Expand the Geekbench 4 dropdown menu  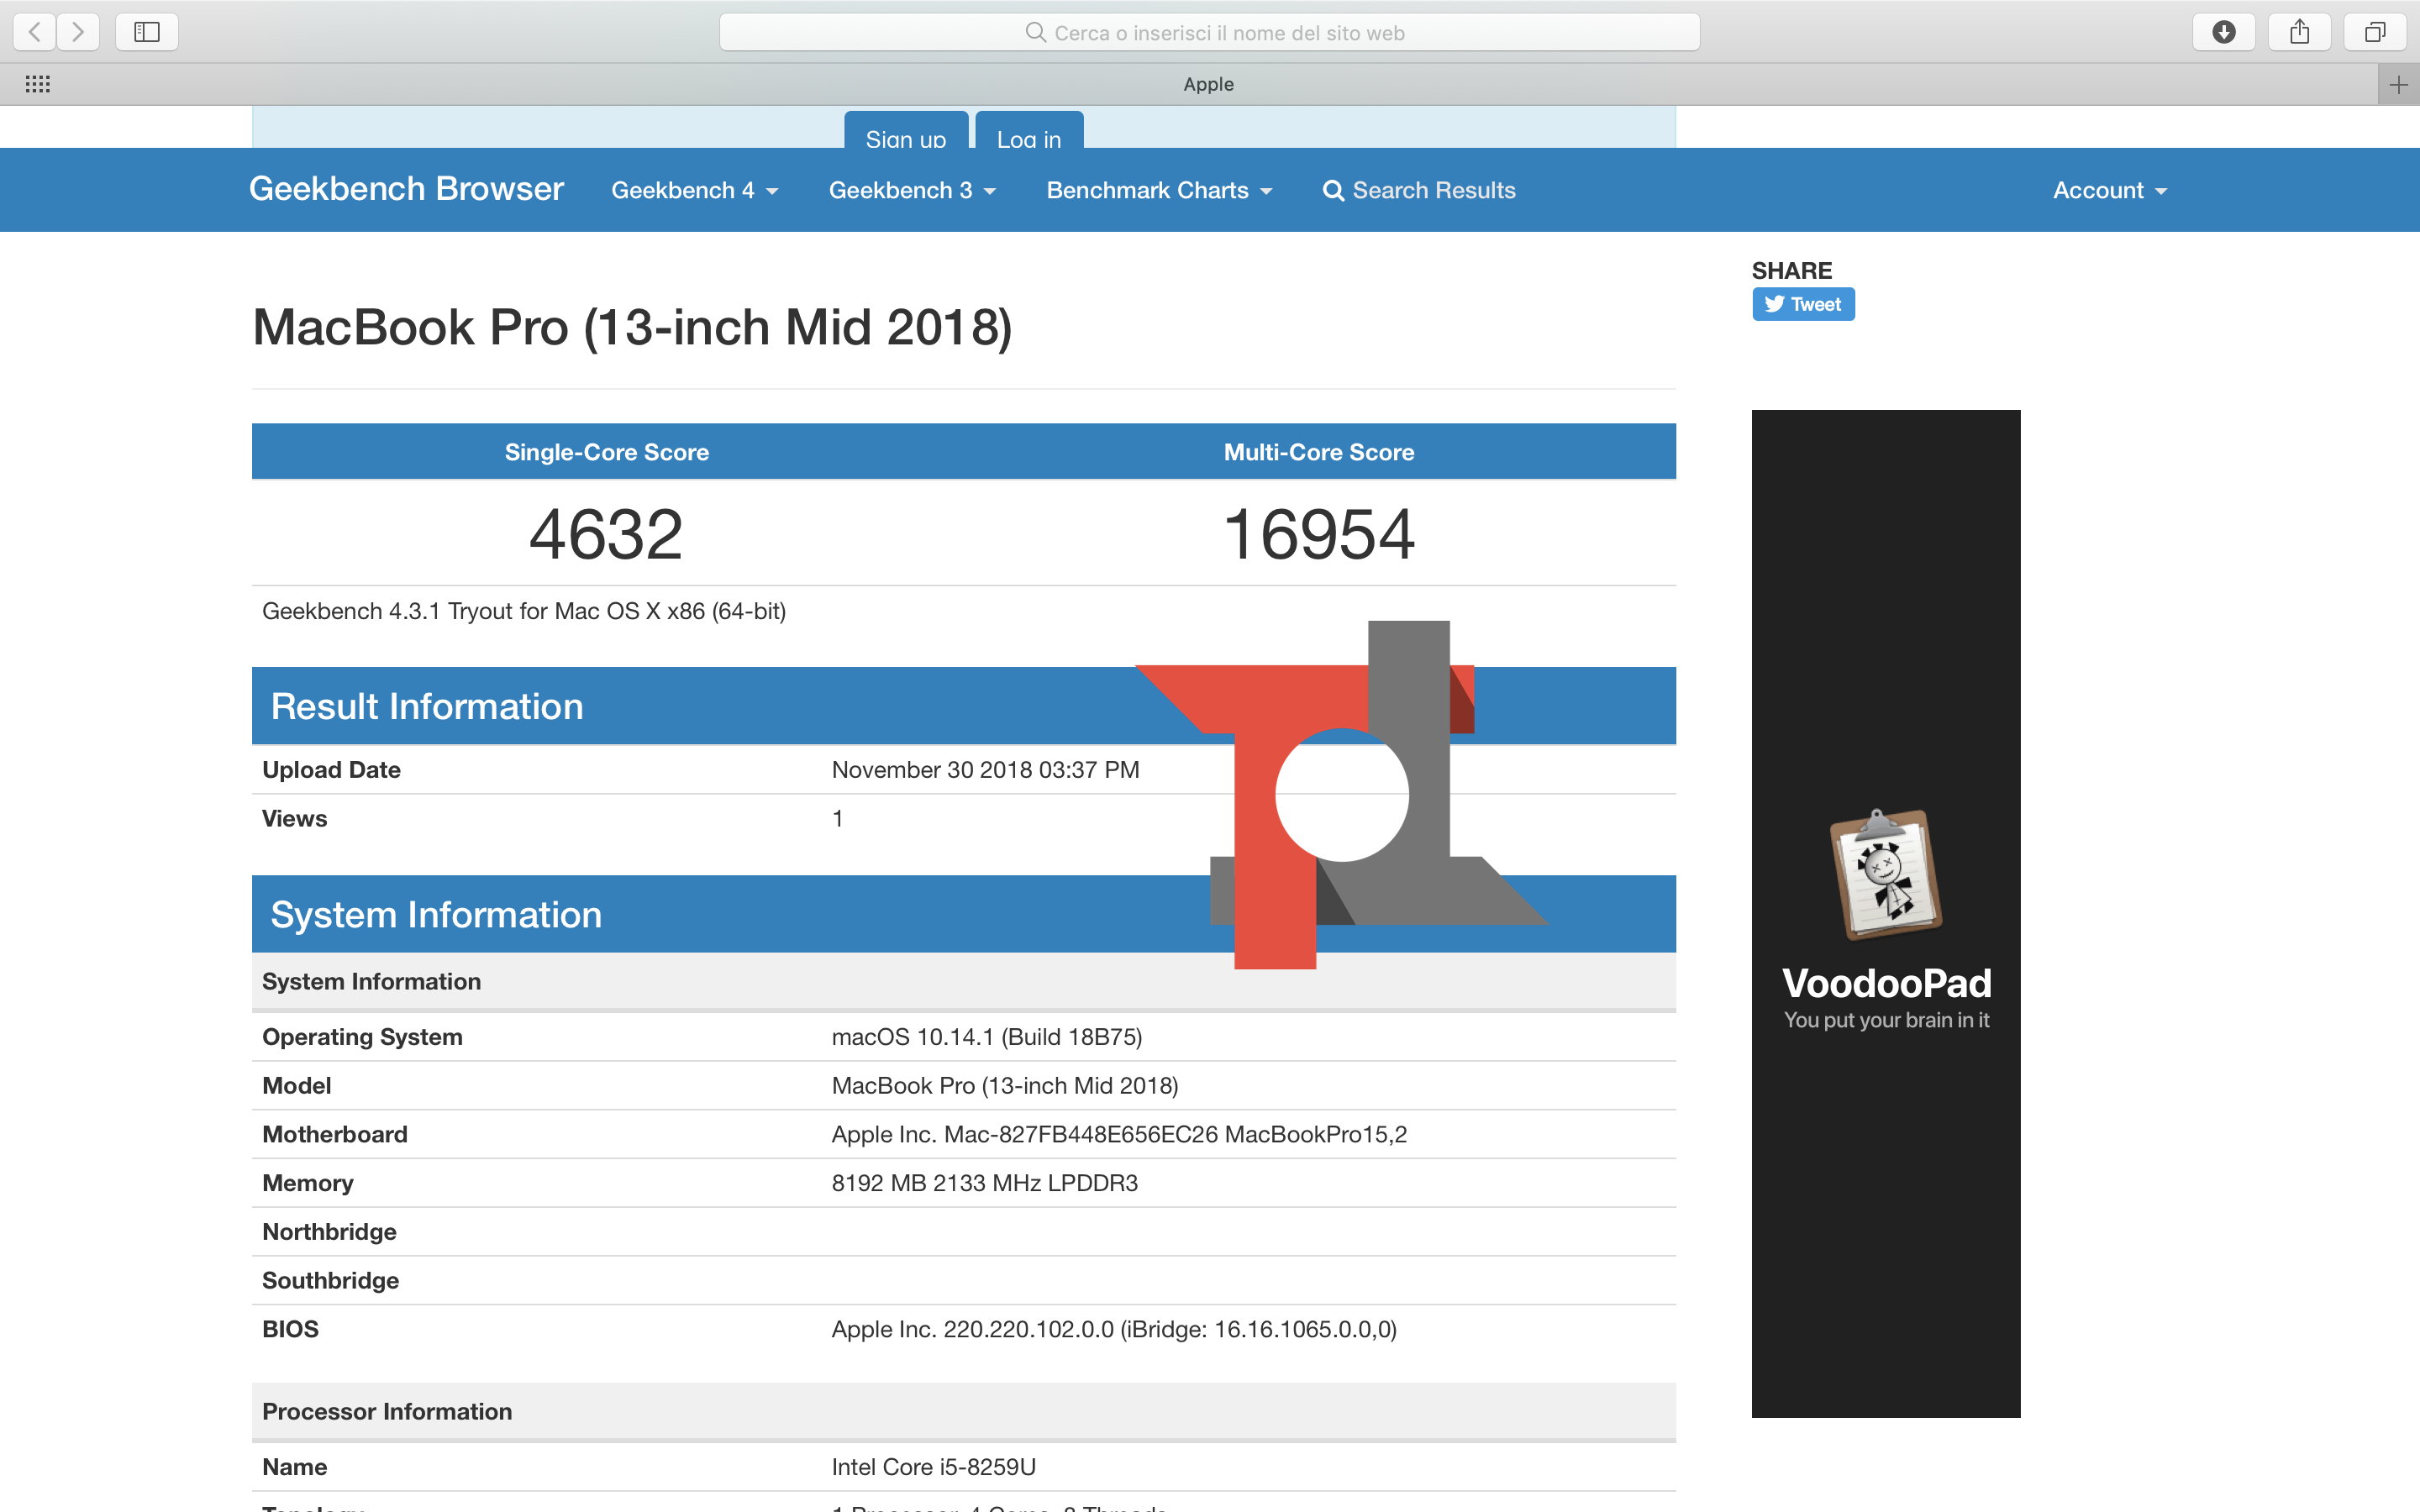coord(694,190)
